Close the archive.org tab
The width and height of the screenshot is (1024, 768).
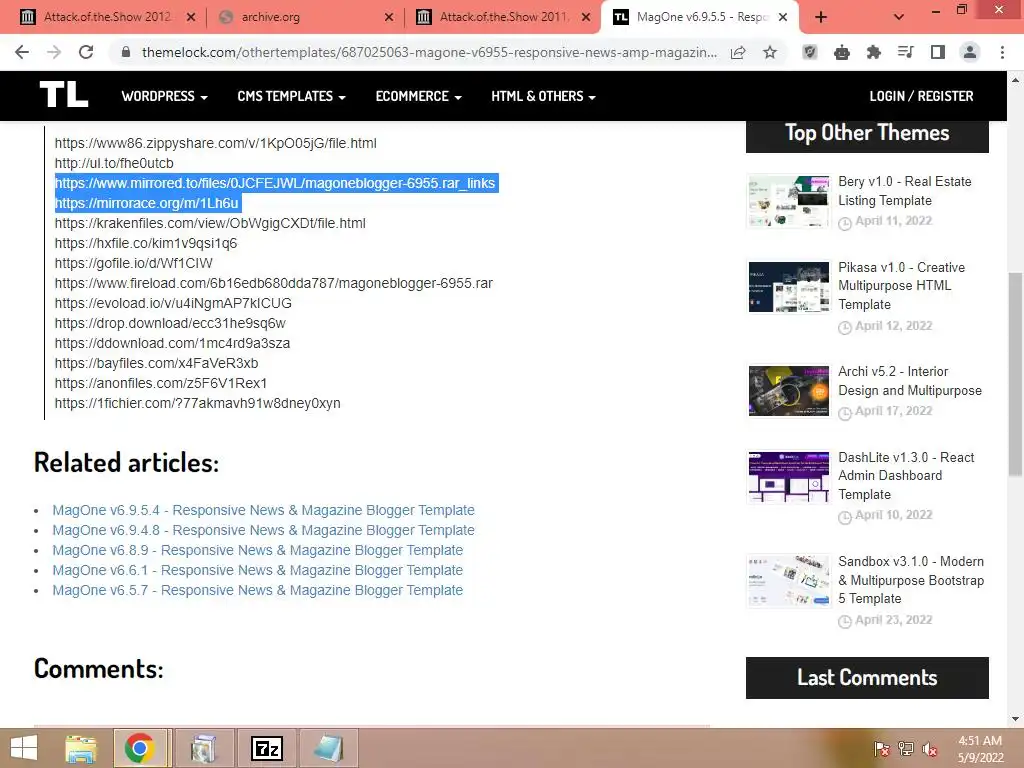pos(389,17)
